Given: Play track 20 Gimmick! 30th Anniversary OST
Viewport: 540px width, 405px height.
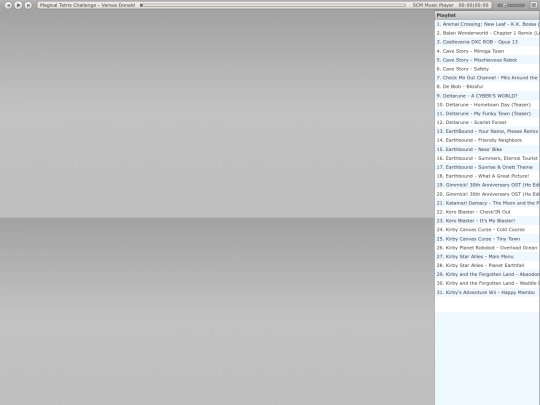Looking at the screenshot, I should tap(487, 194).
